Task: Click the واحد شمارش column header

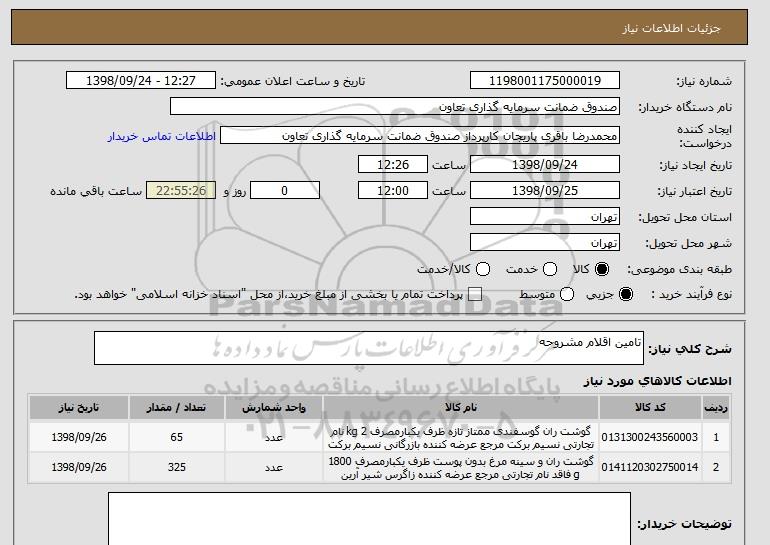Action: pyautogui.click(x=274, y=408)
